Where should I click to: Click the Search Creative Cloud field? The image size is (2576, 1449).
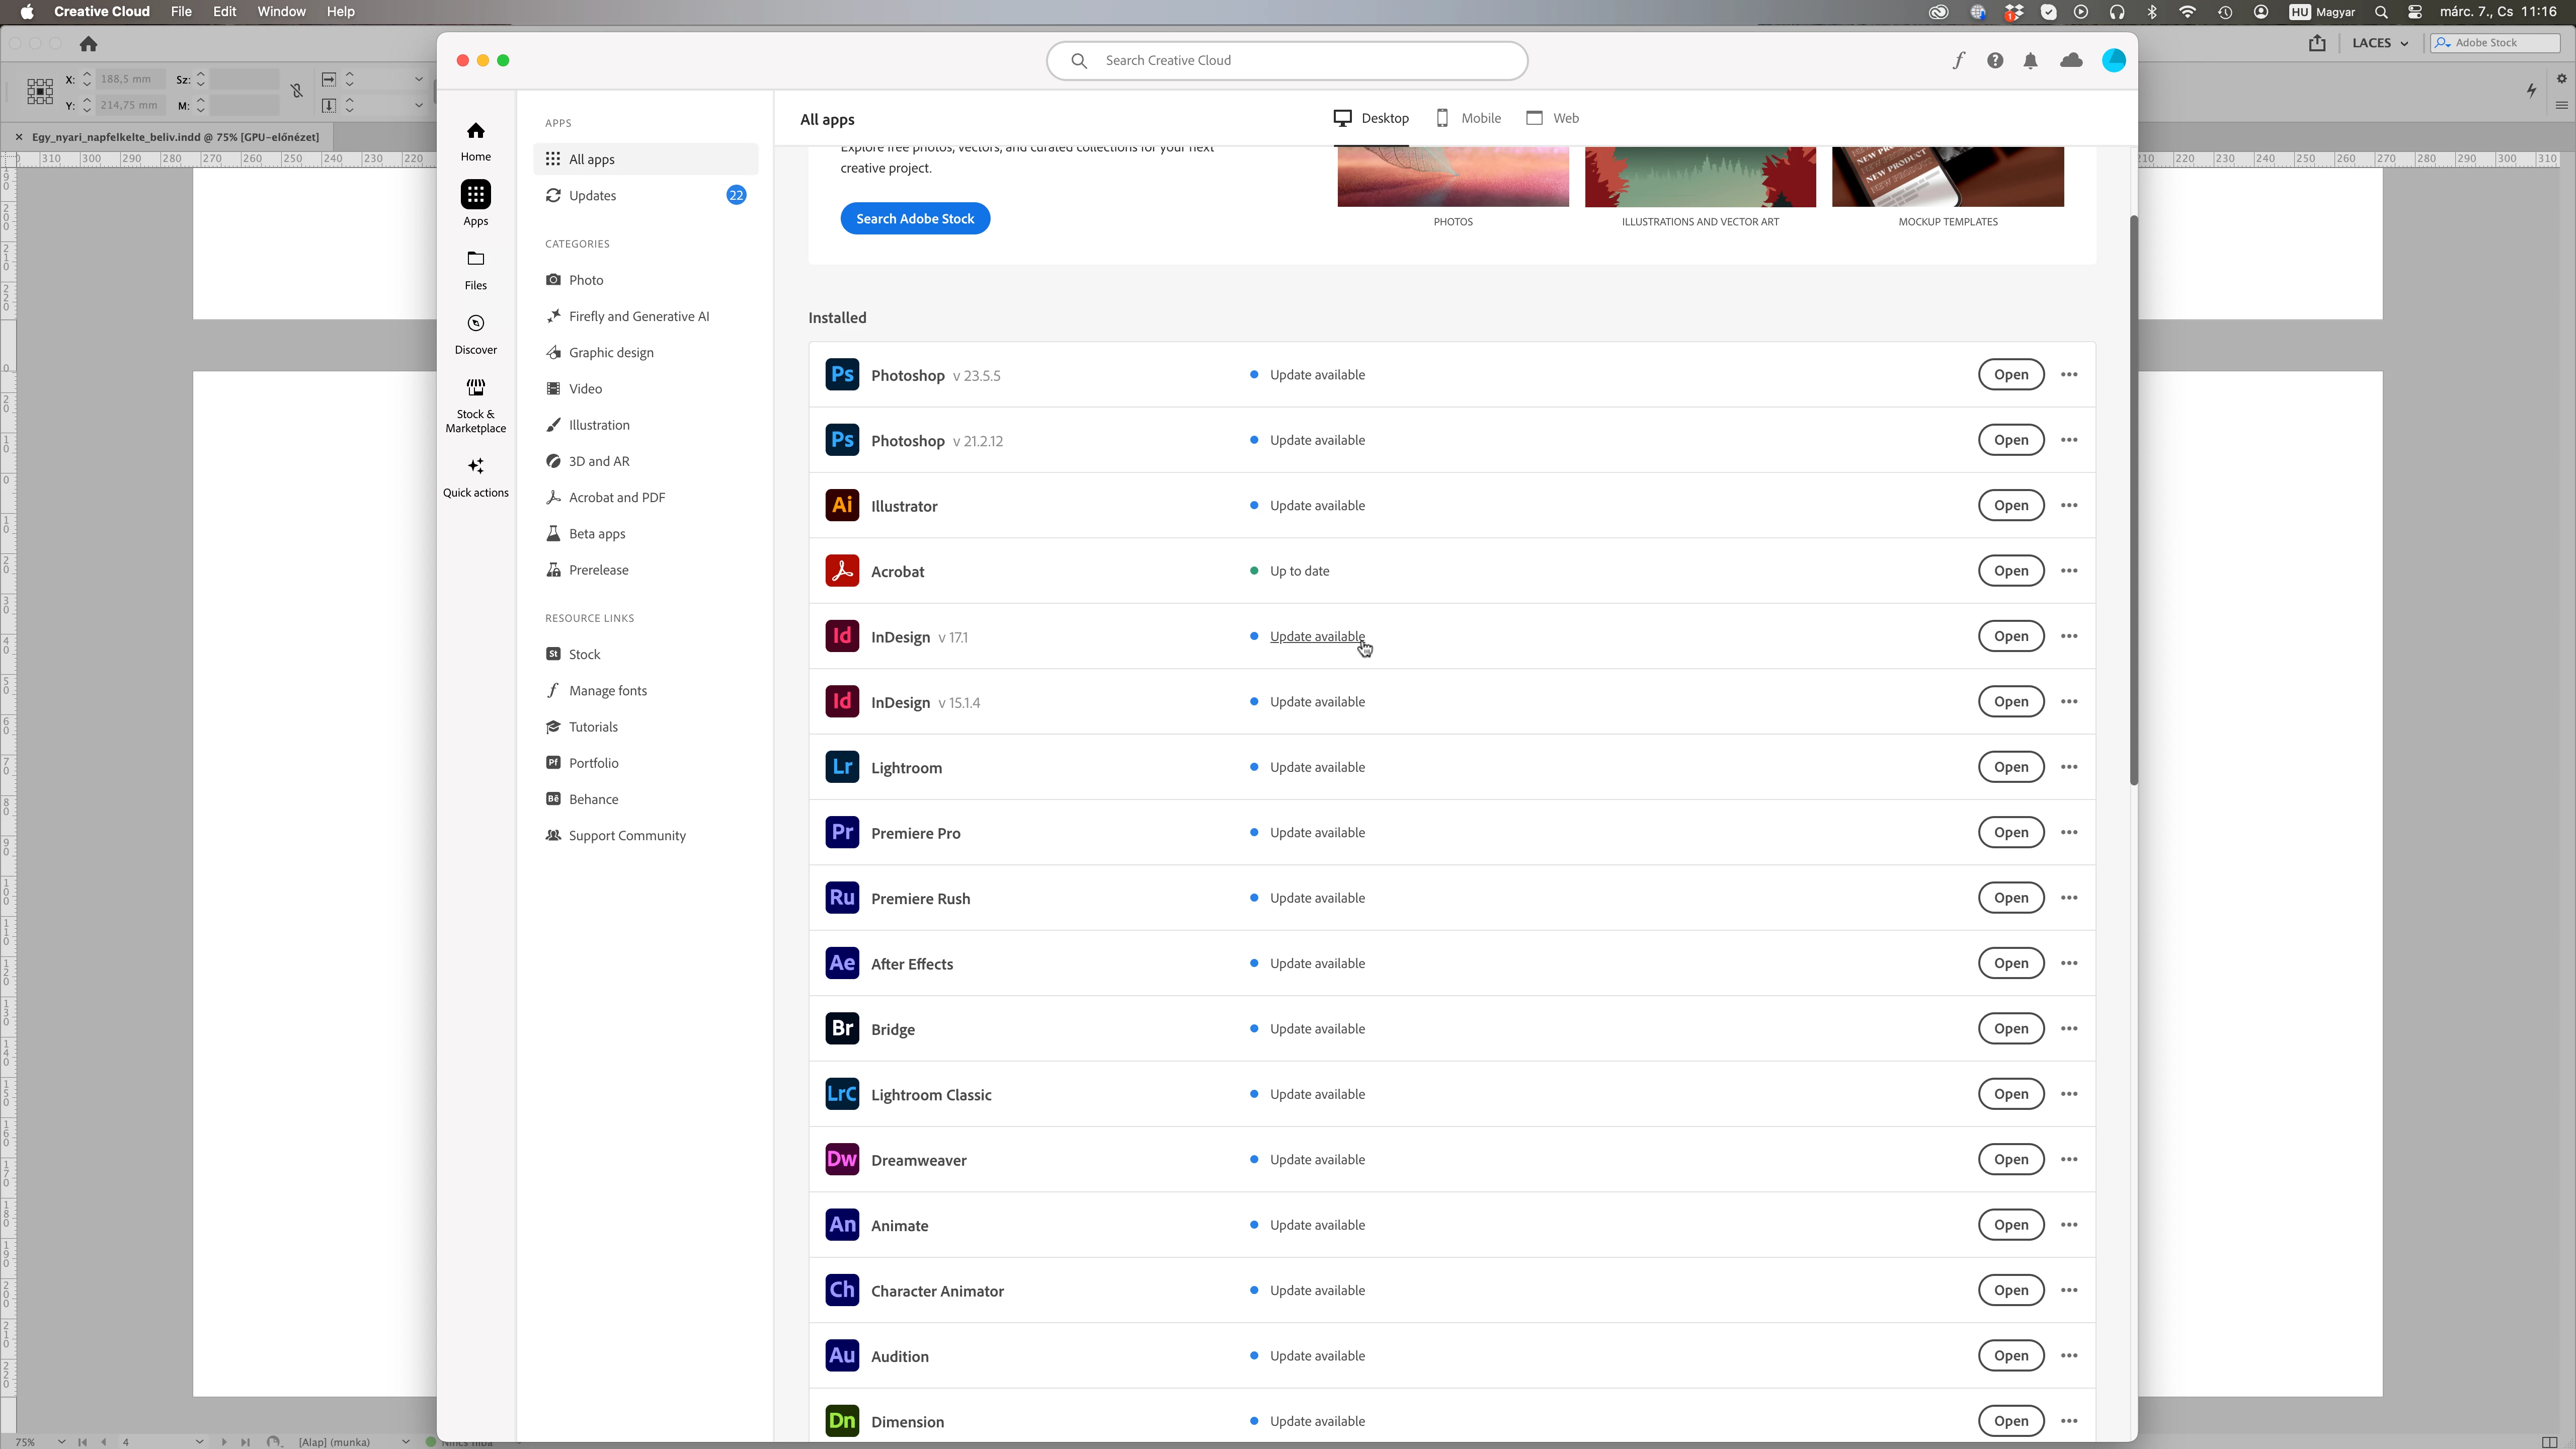pos(1286,60)
